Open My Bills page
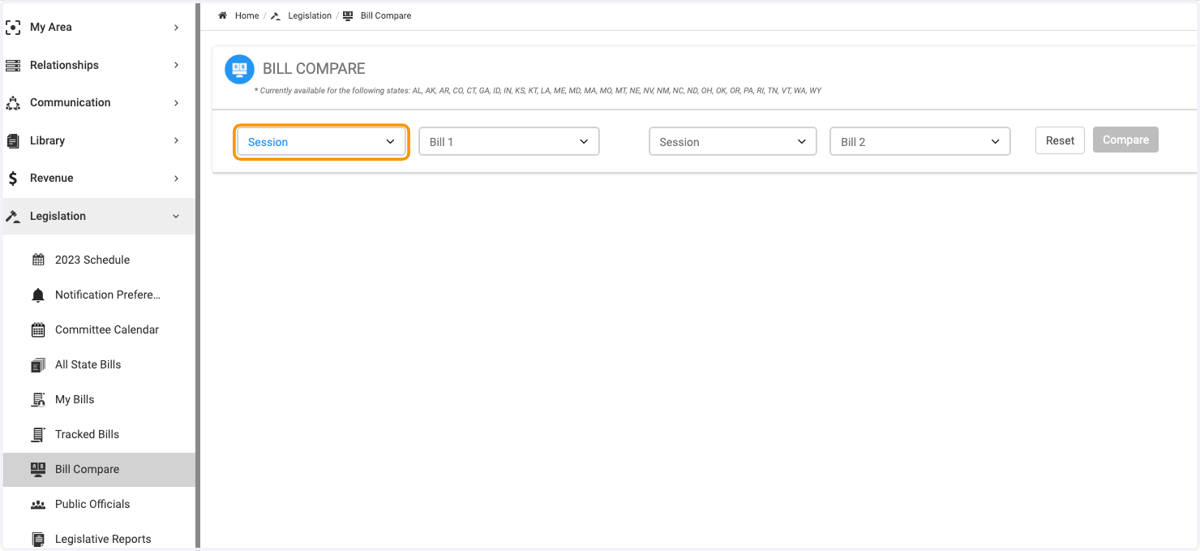The height and width of the screenshot is (551, 1200). pyautogui.click(x=98, y=400)
